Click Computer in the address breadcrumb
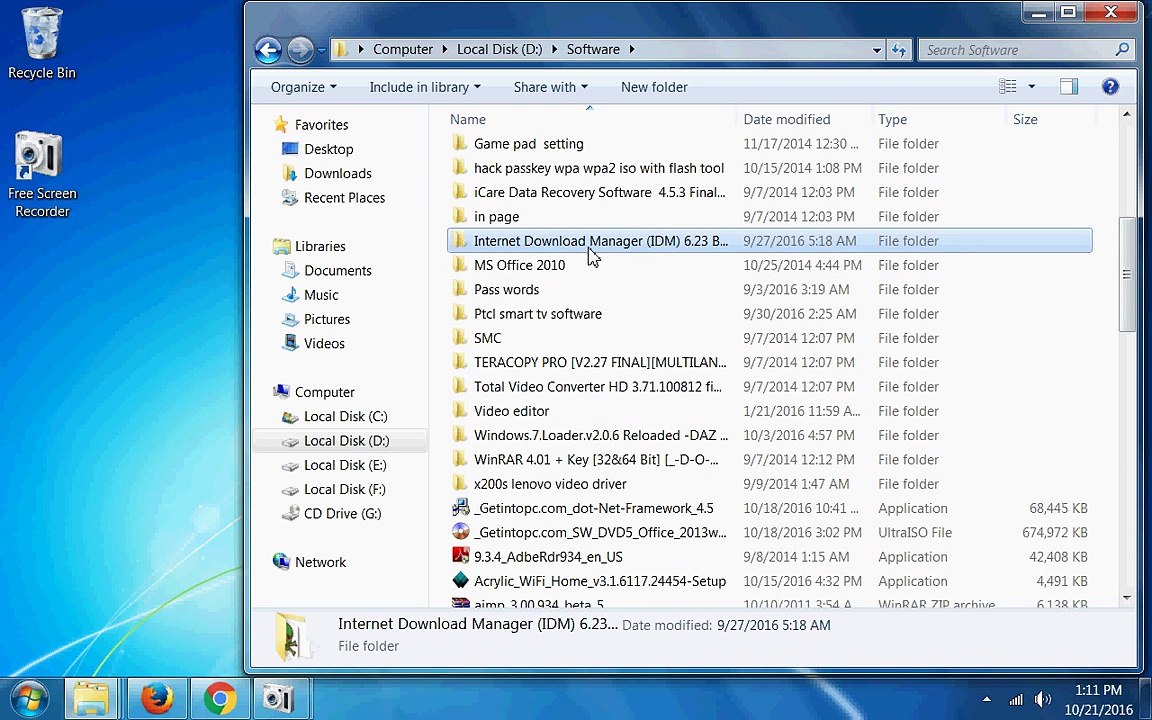The image size is (1152, 720). (x=403, y=49)
